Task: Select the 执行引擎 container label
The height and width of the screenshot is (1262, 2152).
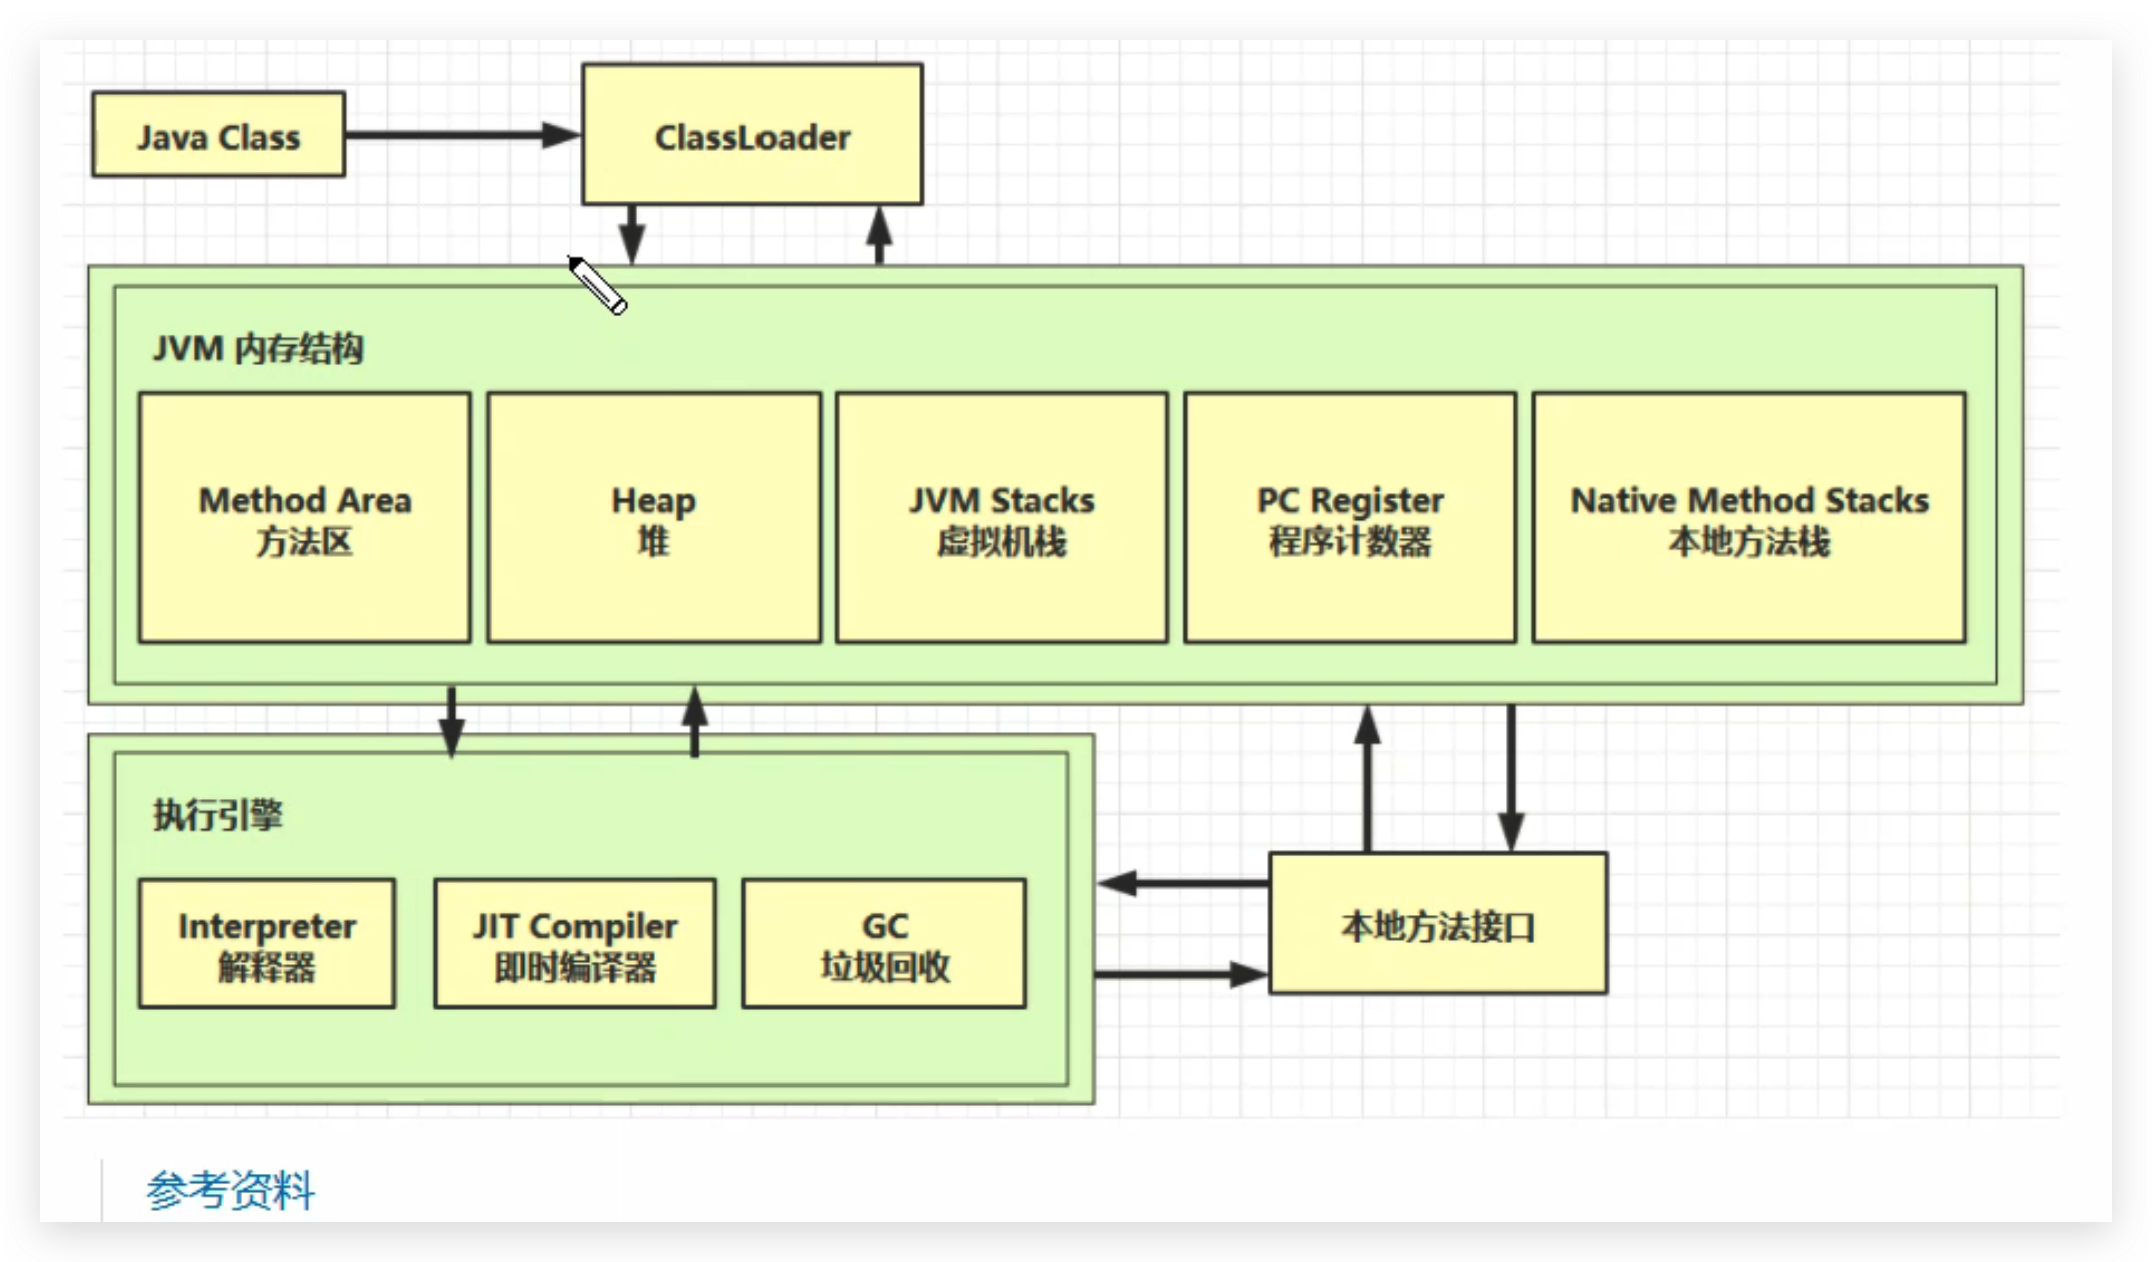Action: pyautogui.click(x=215, y=815)
